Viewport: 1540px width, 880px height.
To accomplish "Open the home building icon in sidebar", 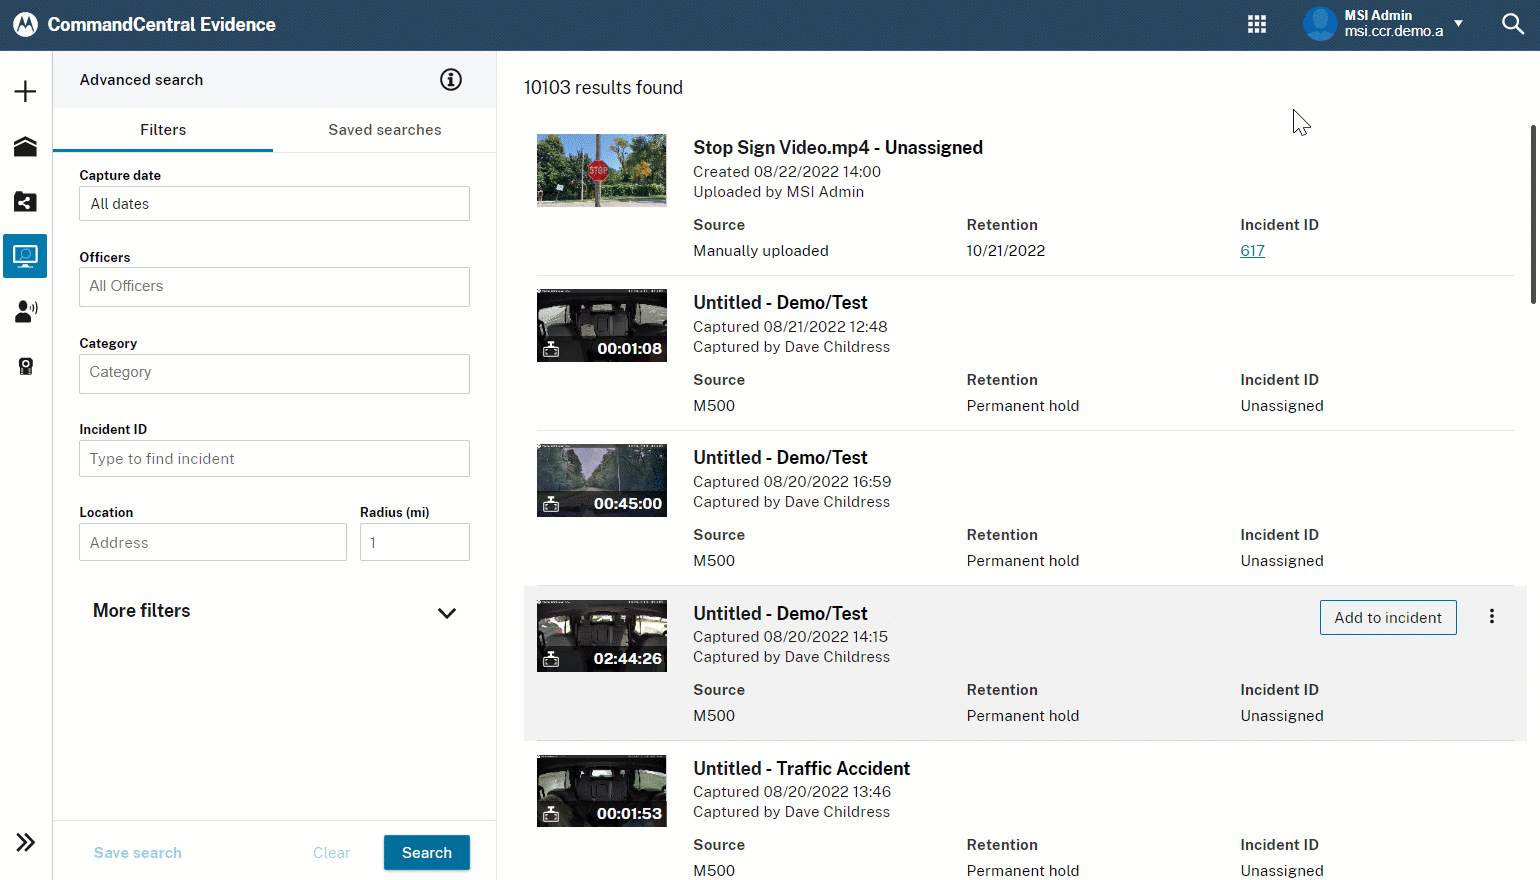I will tap(25, 147).
